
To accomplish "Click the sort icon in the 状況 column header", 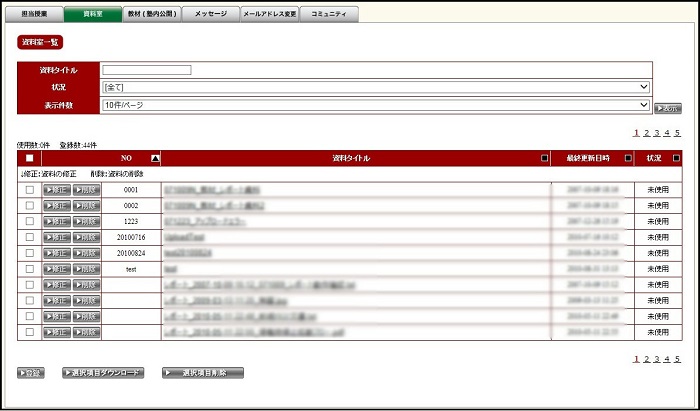I will [x=676, y=158].
